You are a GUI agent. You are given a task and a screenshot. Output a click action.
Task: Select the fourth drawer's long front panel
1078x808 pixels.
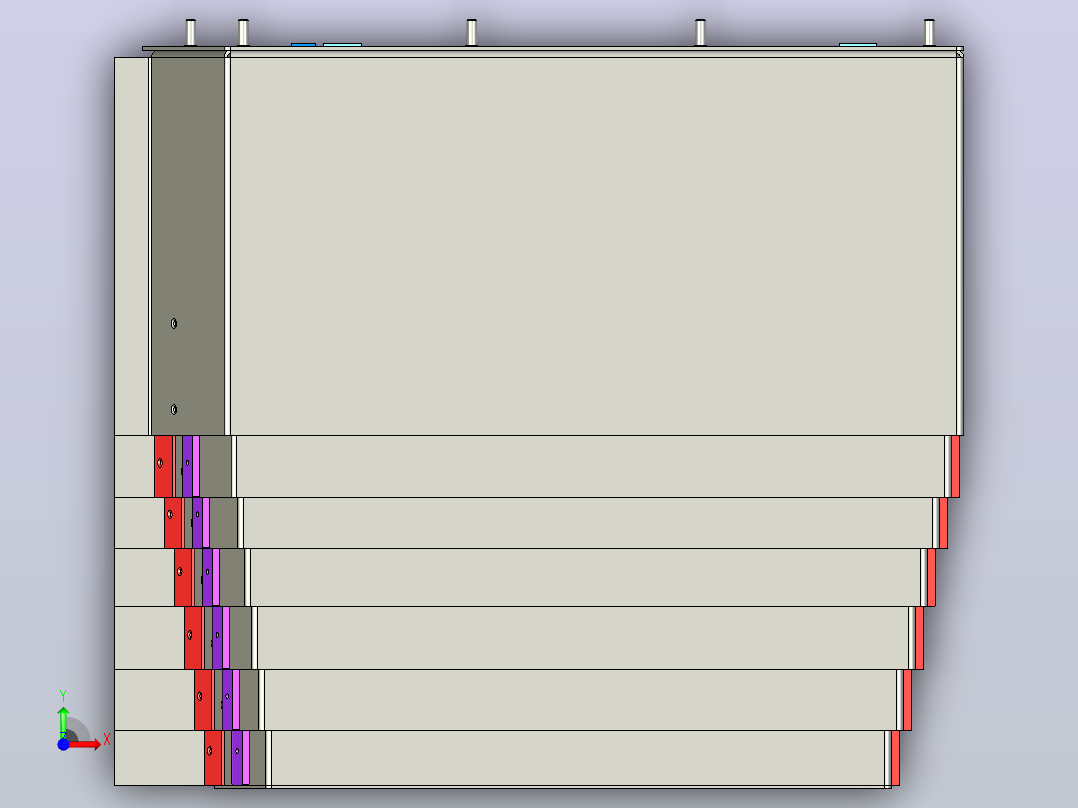coord(583,637)
